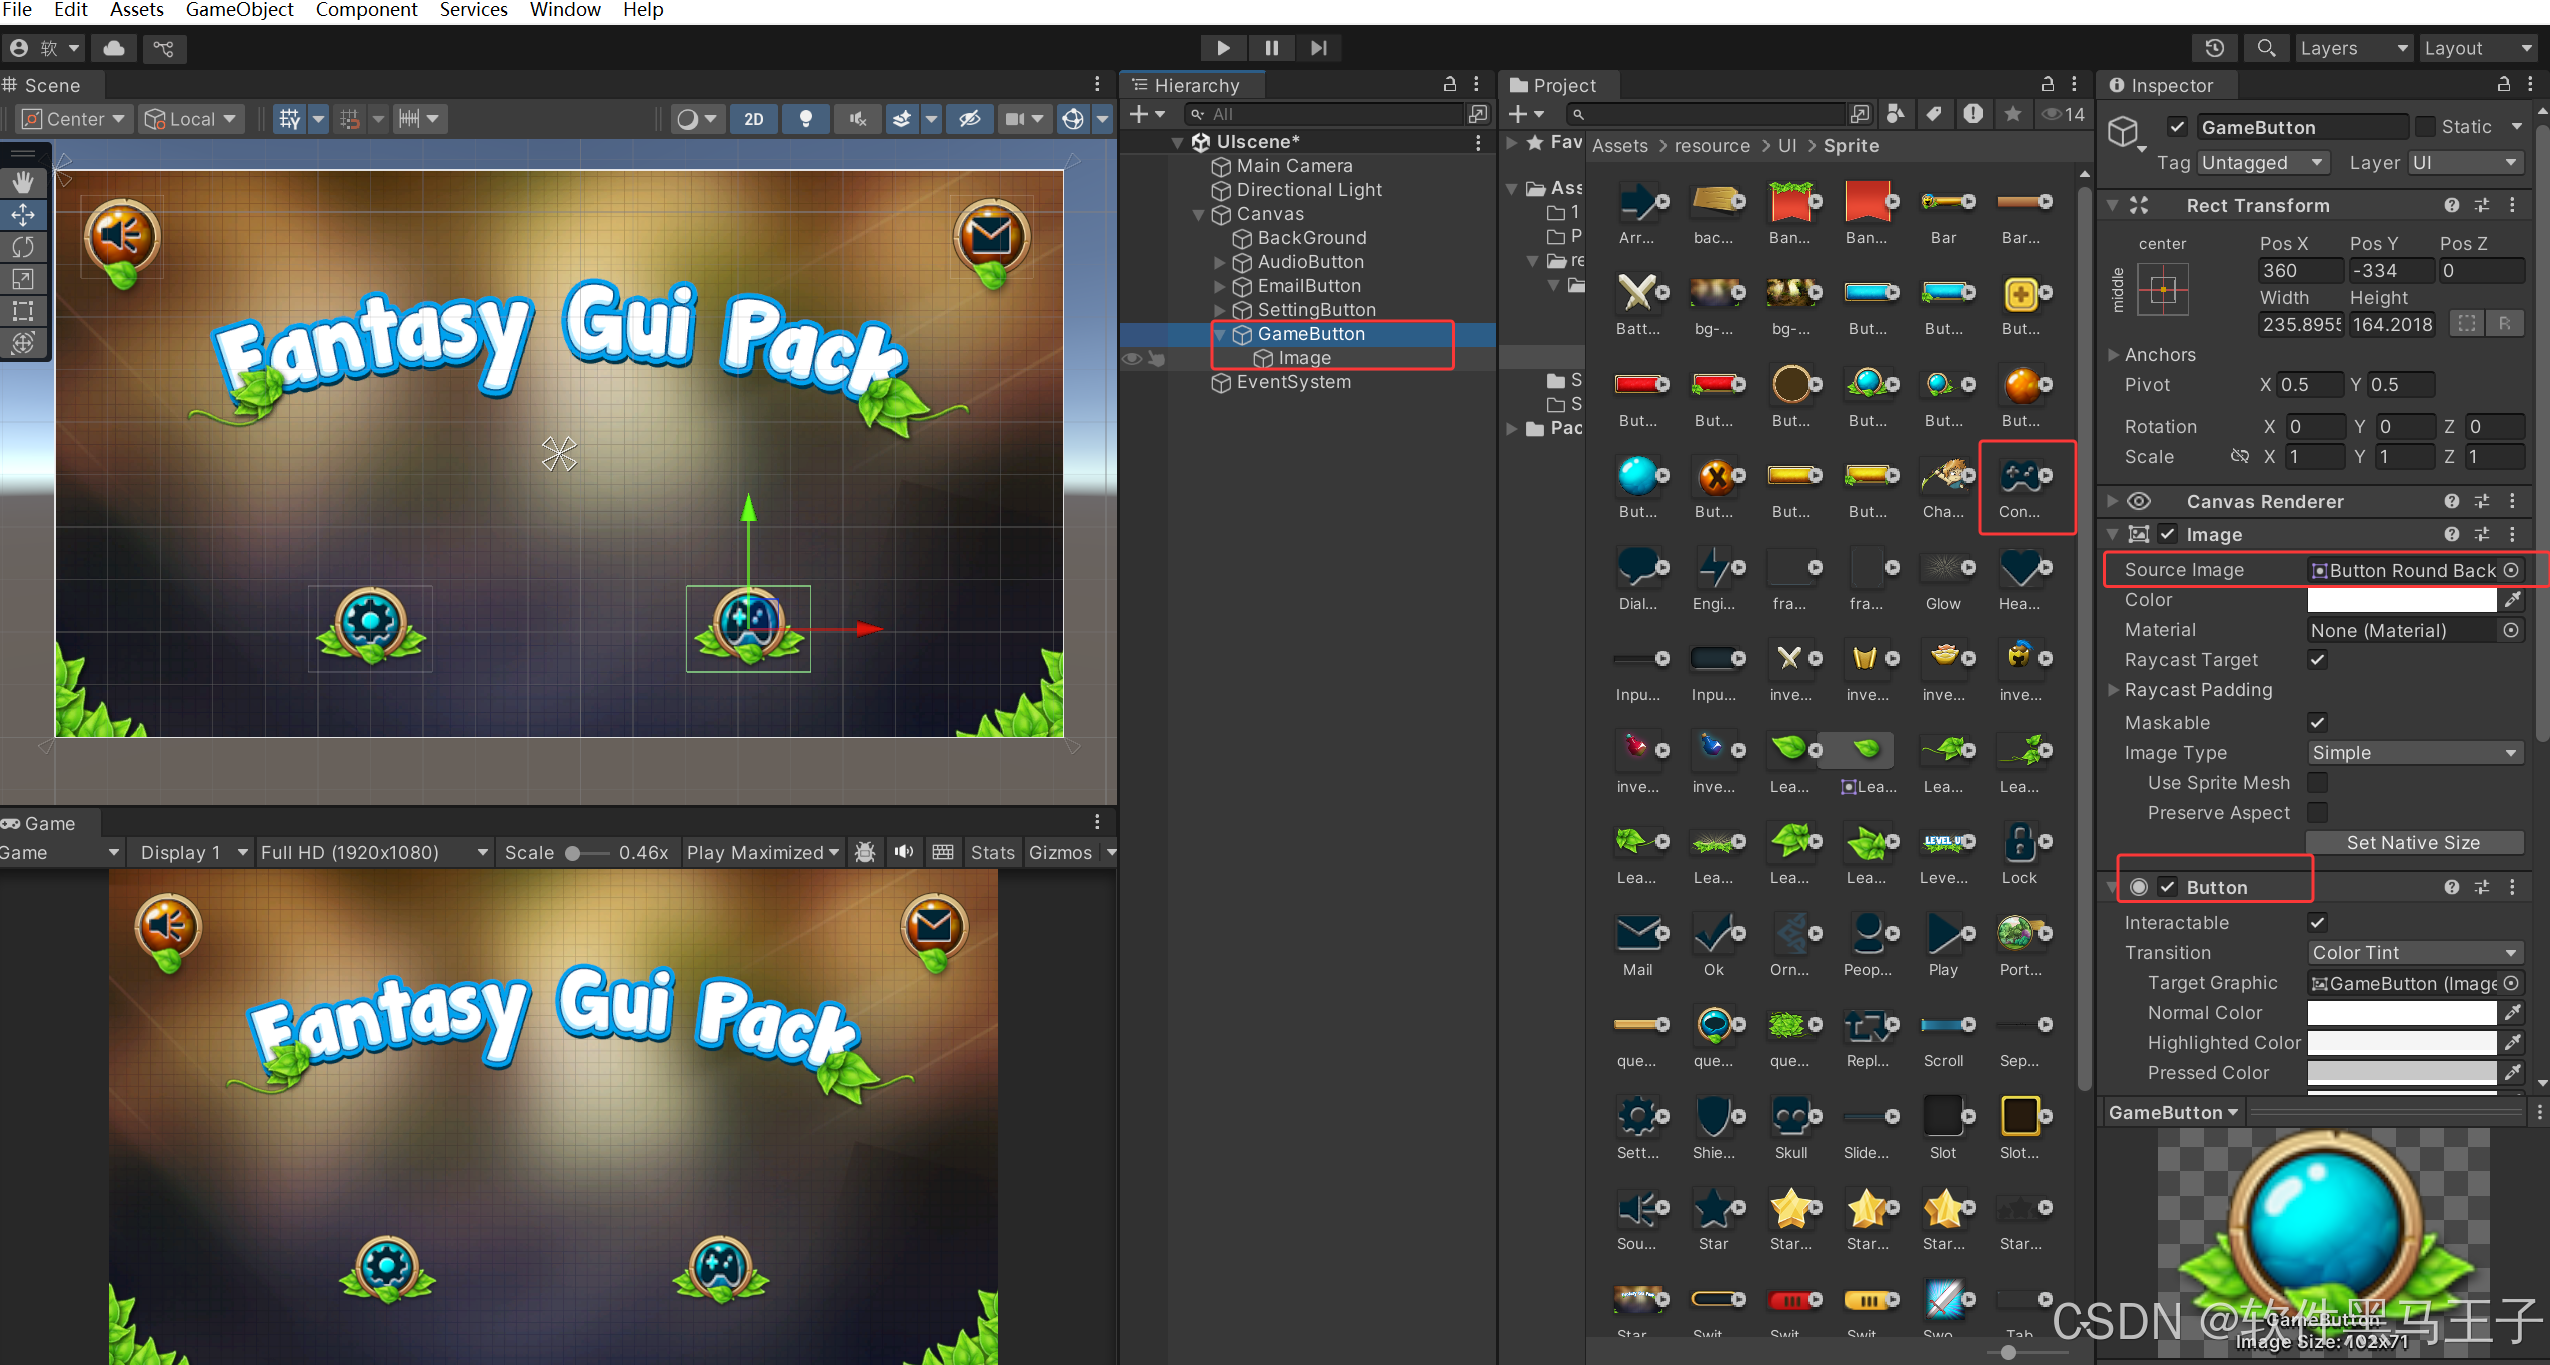Image resolution: width=2550 pixels, height=1365 pixels.
Task: Mute audio in Game view
Action: pyautogui.click(x=904, y=852)
